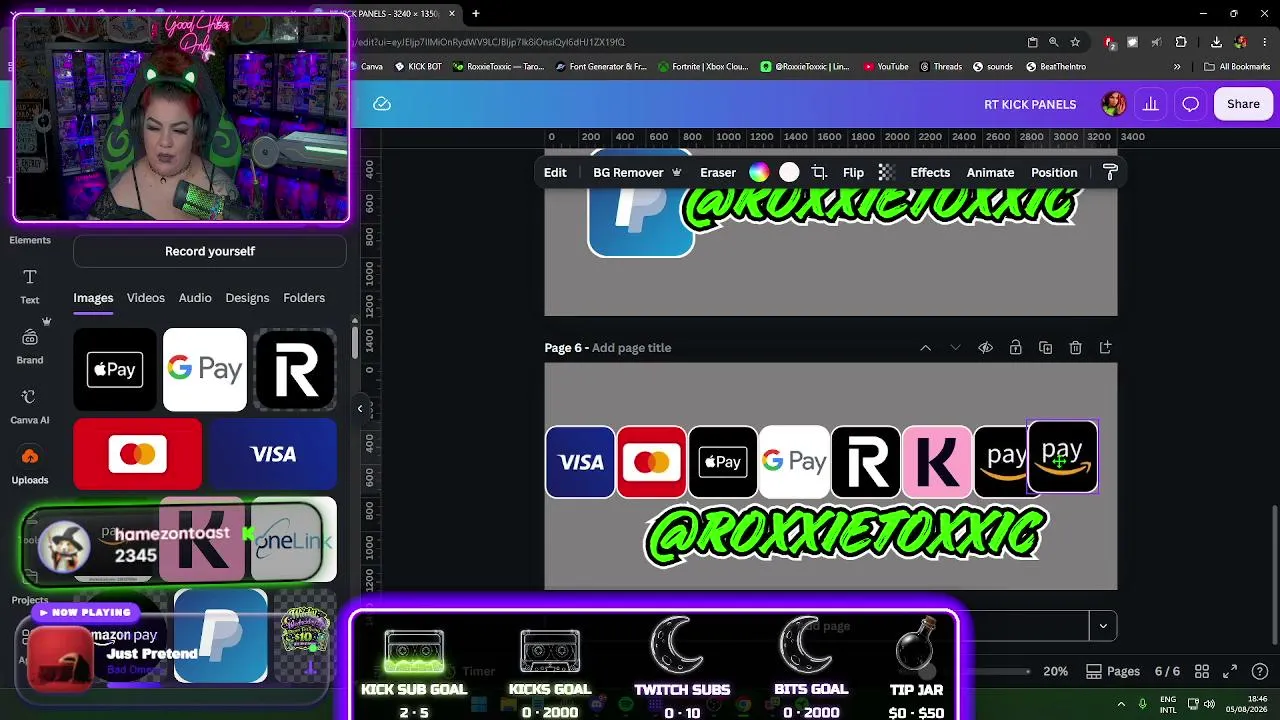Move Page 6 up with the chevron

coord(925,348)
